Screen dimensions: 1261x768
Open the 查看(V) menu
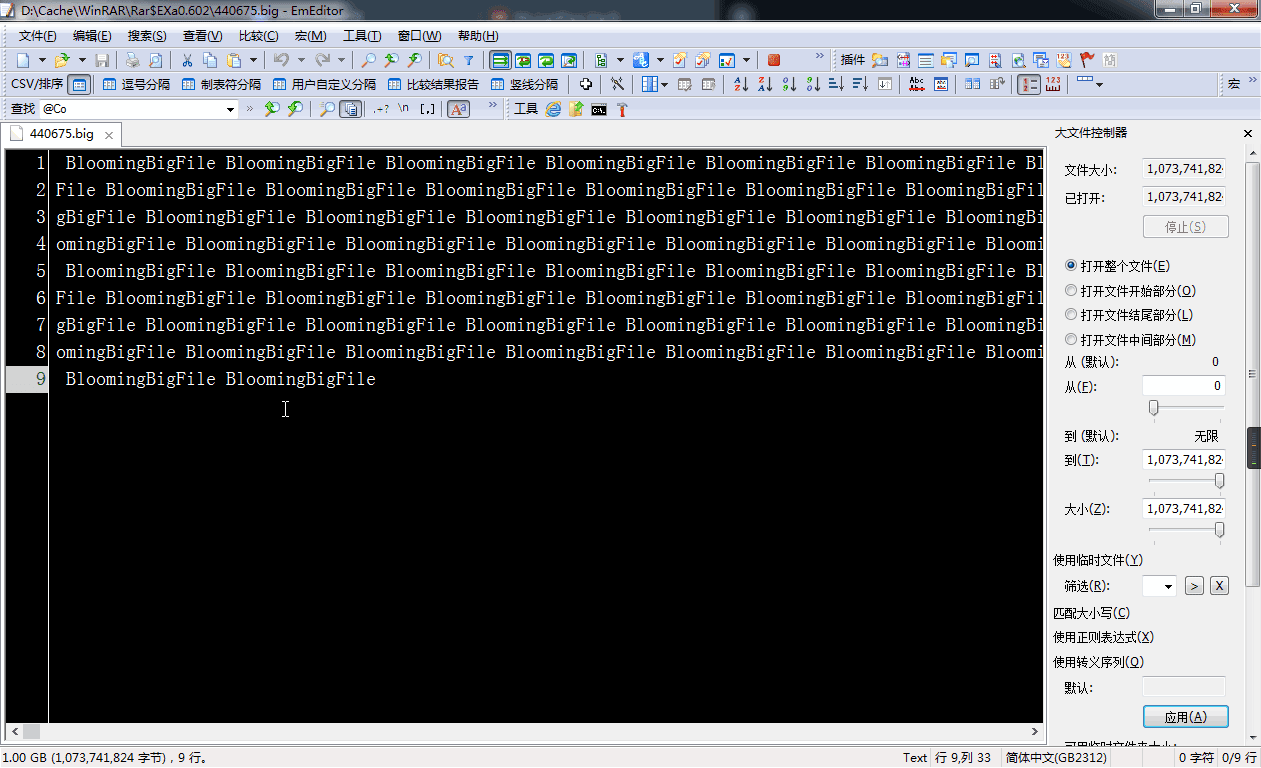(x=202, y=36)
